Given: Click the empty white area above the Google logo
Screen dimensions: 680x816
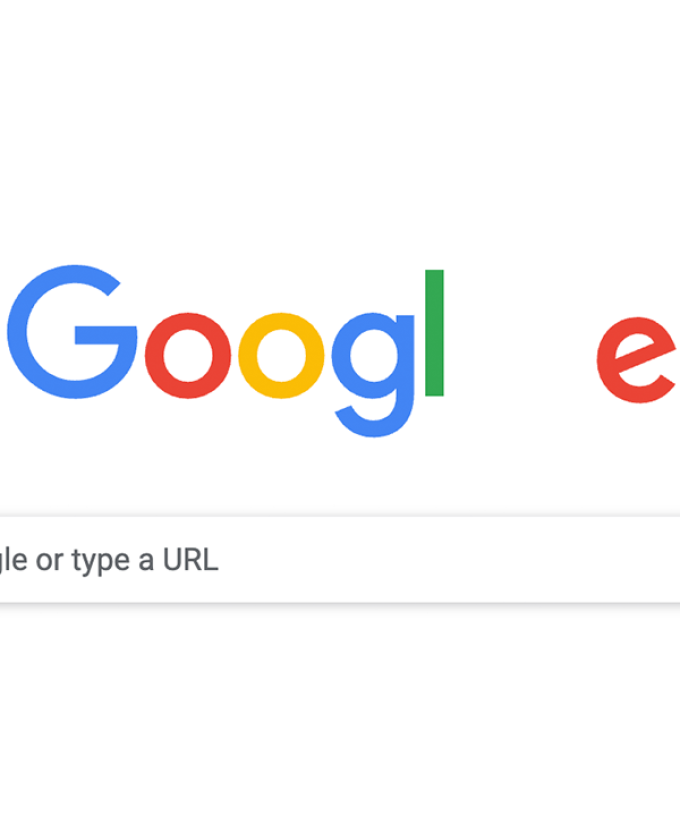Looking at the screenshot, I should coord(340,130).
